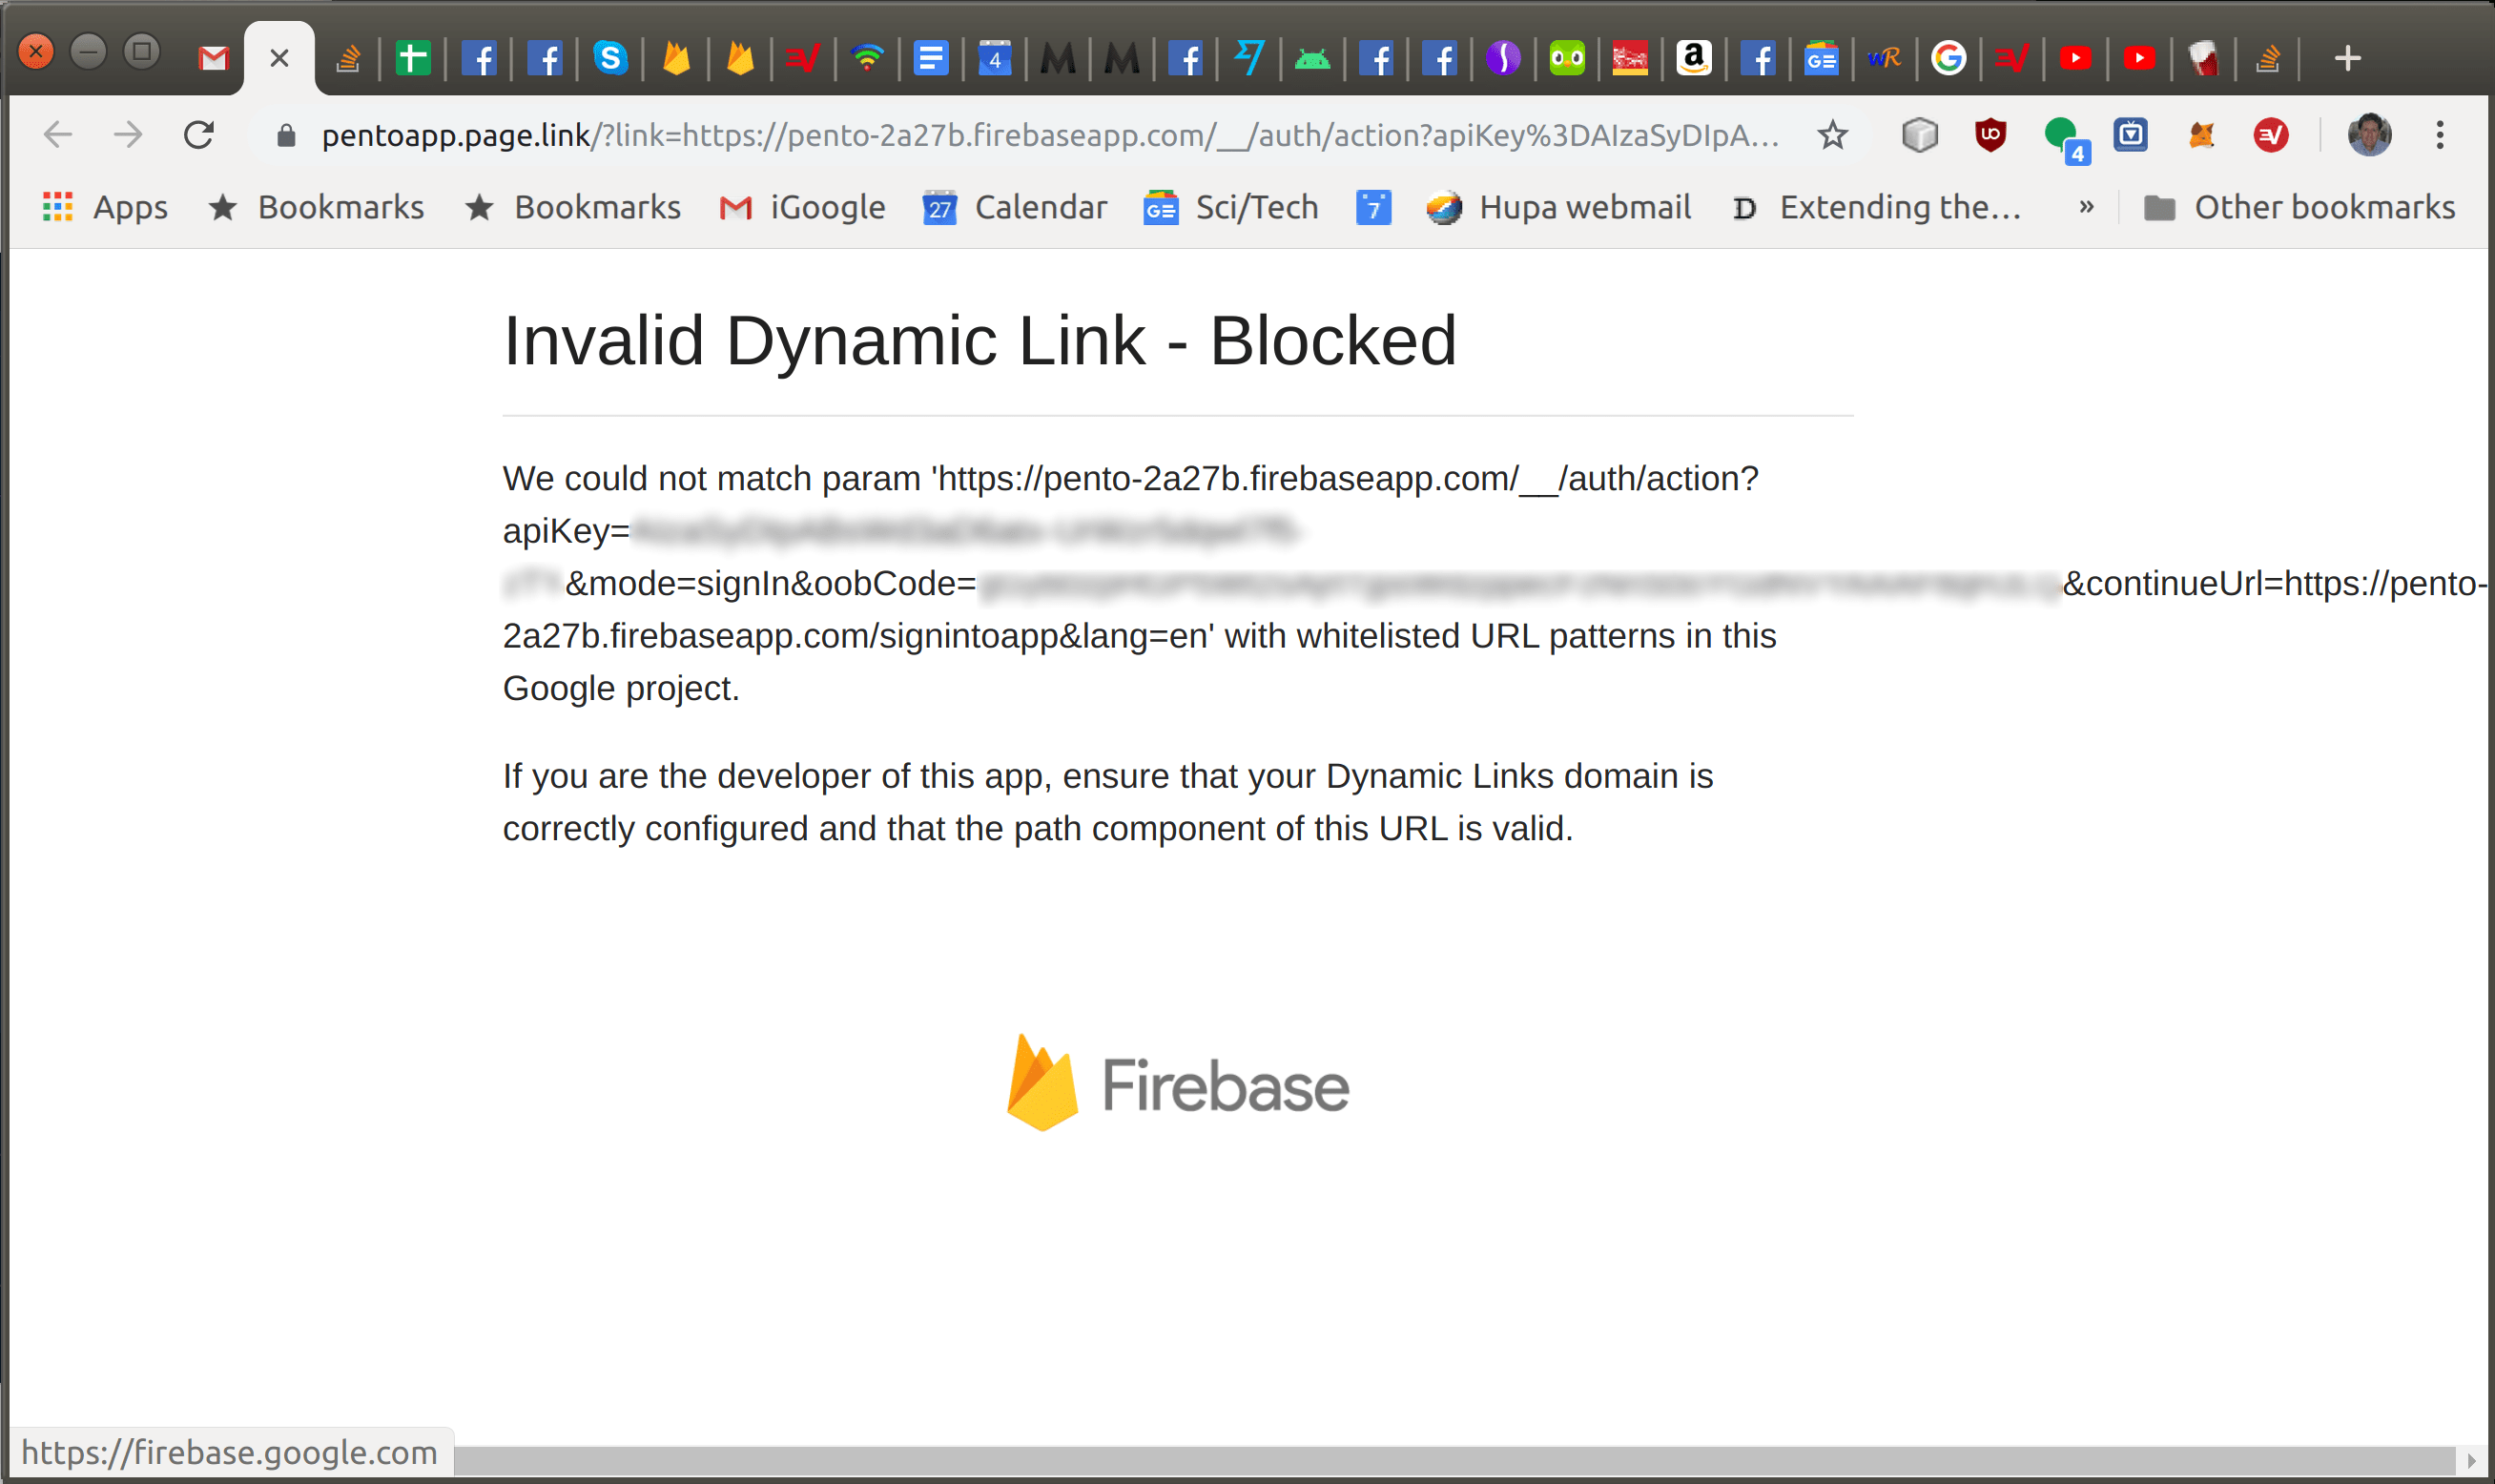
Task: Switch to the Skype tab
Action: coord(610,59)
